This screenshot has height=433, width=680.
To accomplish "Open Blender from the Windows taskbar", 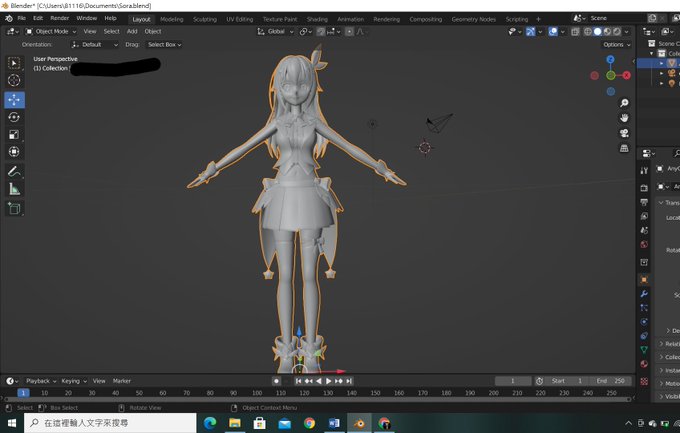I will pyautogui.click(x=359, y=423).
